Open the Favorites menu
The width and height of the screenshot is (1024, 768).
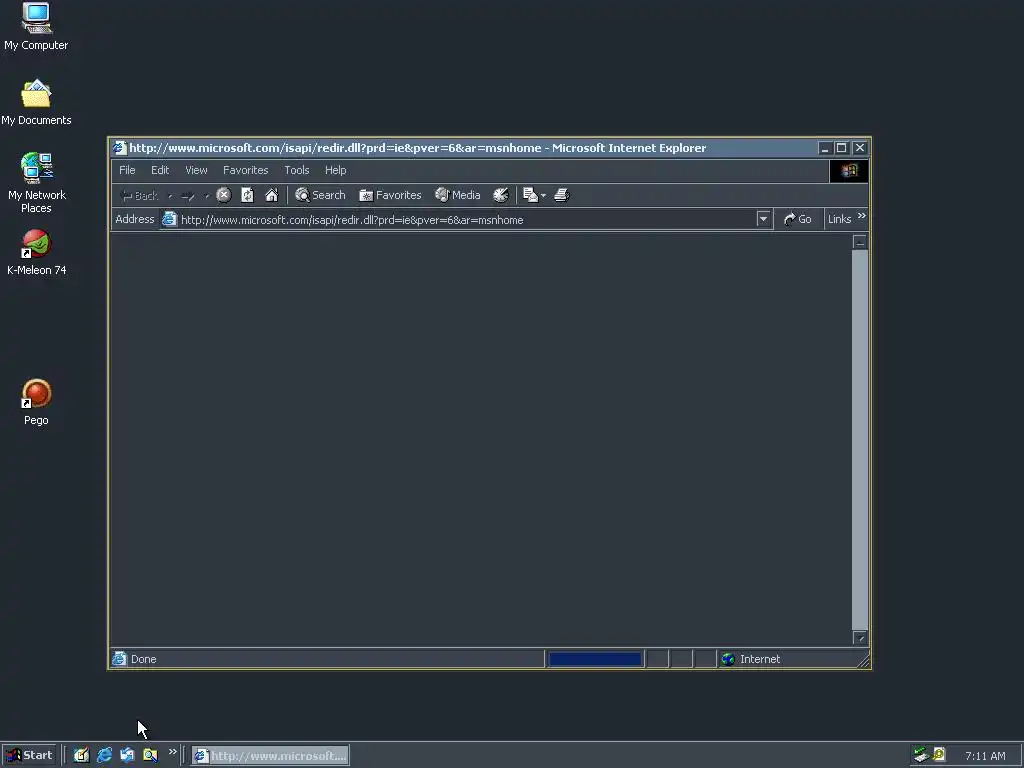[246, 170]
